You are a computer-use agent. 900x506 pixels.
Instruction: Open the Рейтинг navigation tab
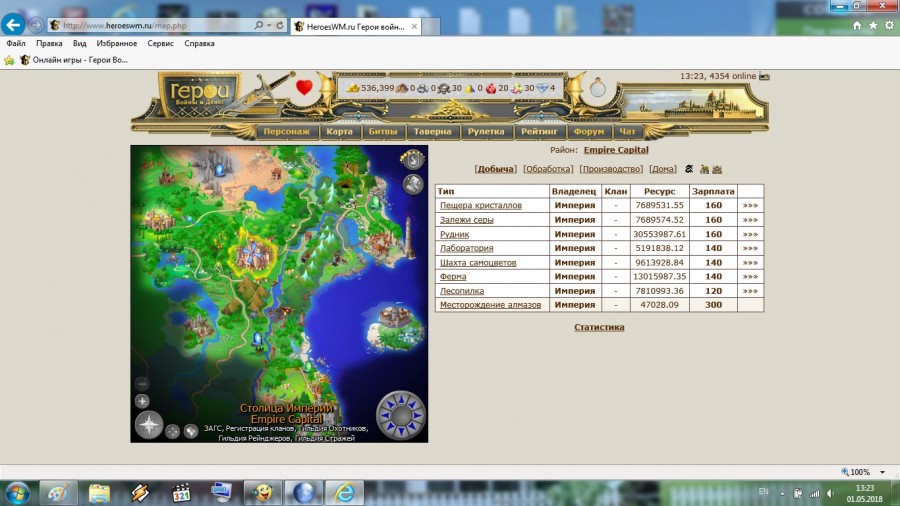[x=539, y=131]
